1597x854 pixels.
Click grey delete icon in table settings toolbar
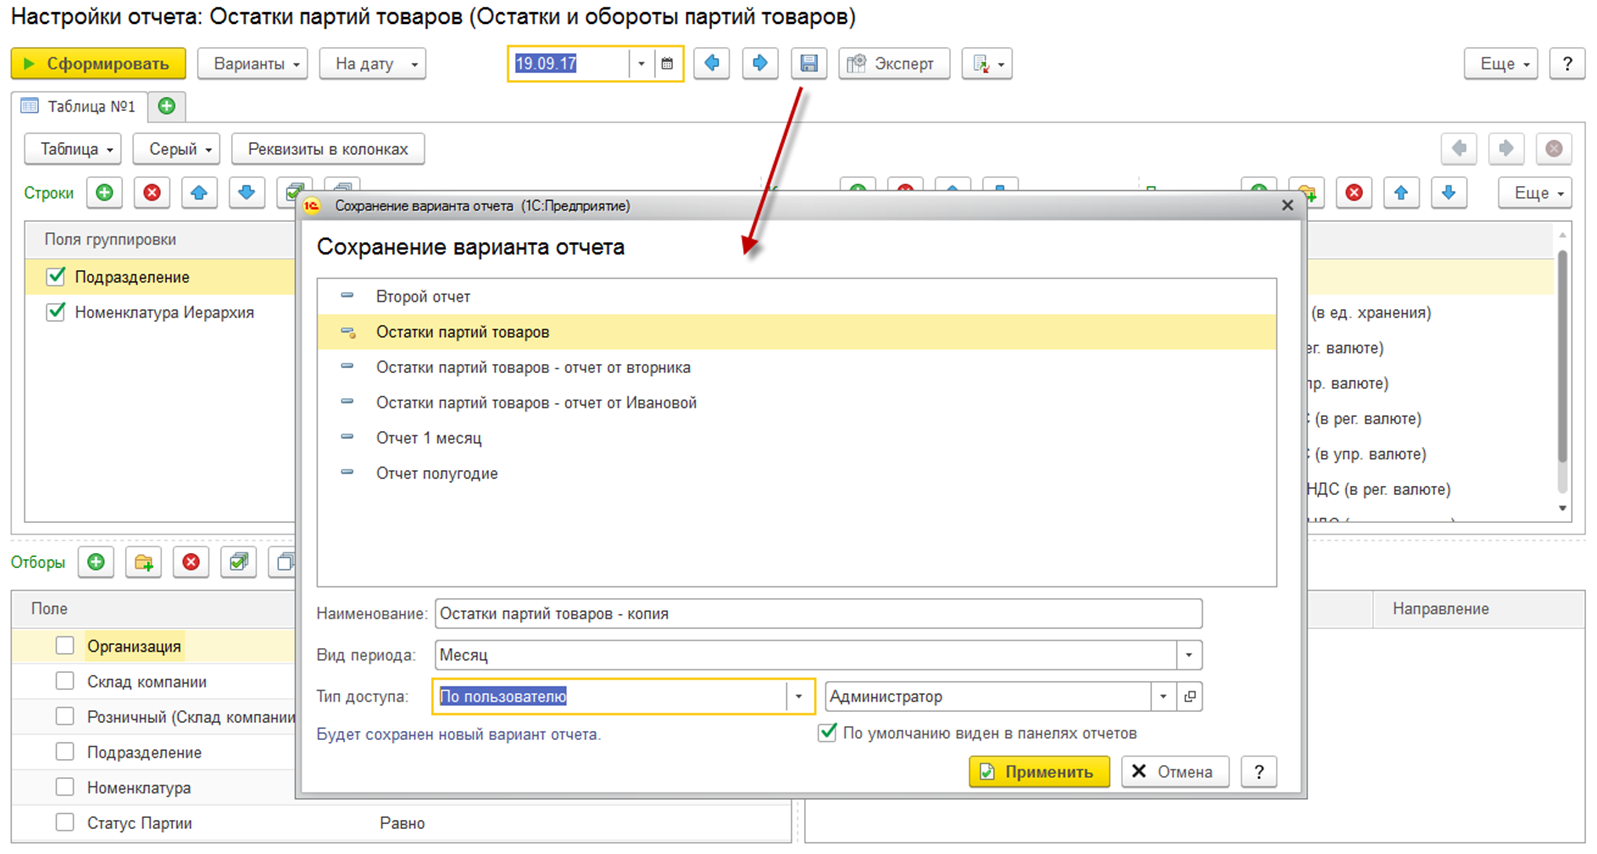point(1554,149)
